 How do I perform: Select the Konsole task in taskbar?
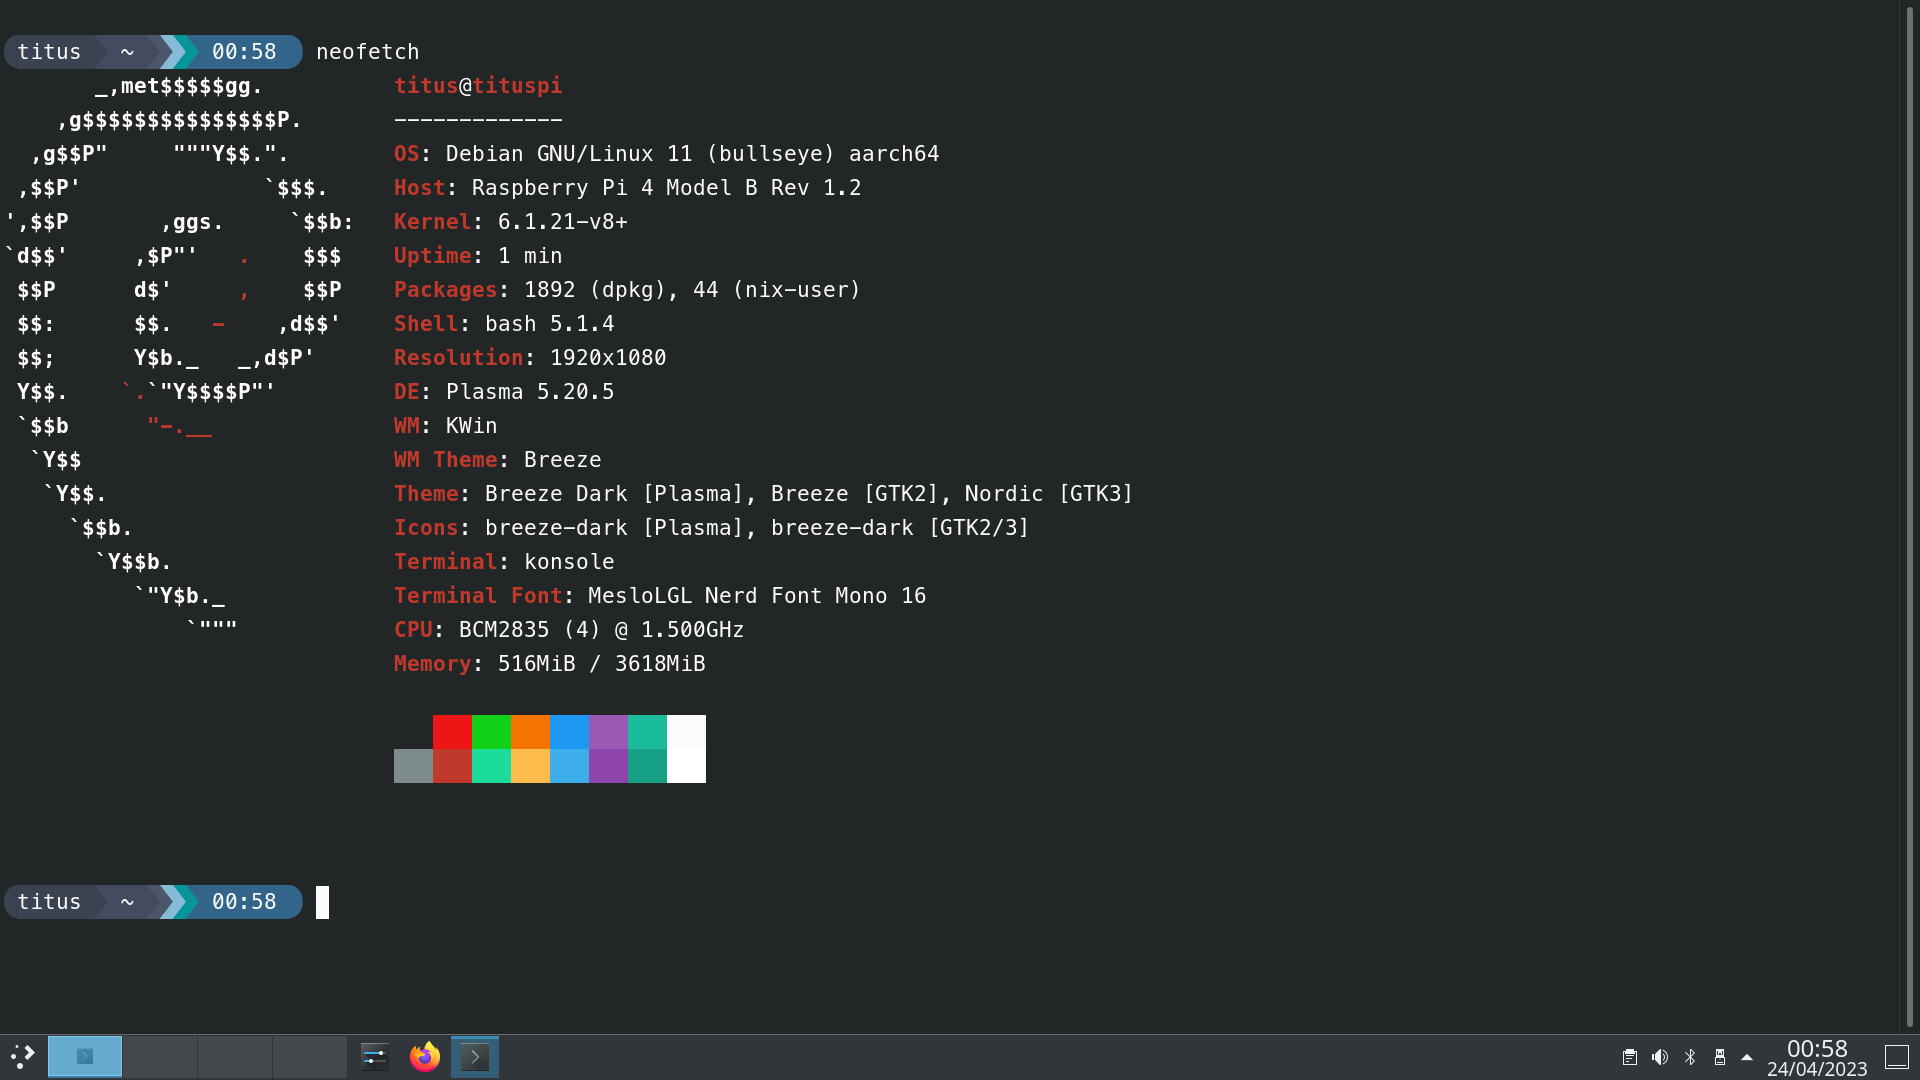click(x=475, y=1057)
